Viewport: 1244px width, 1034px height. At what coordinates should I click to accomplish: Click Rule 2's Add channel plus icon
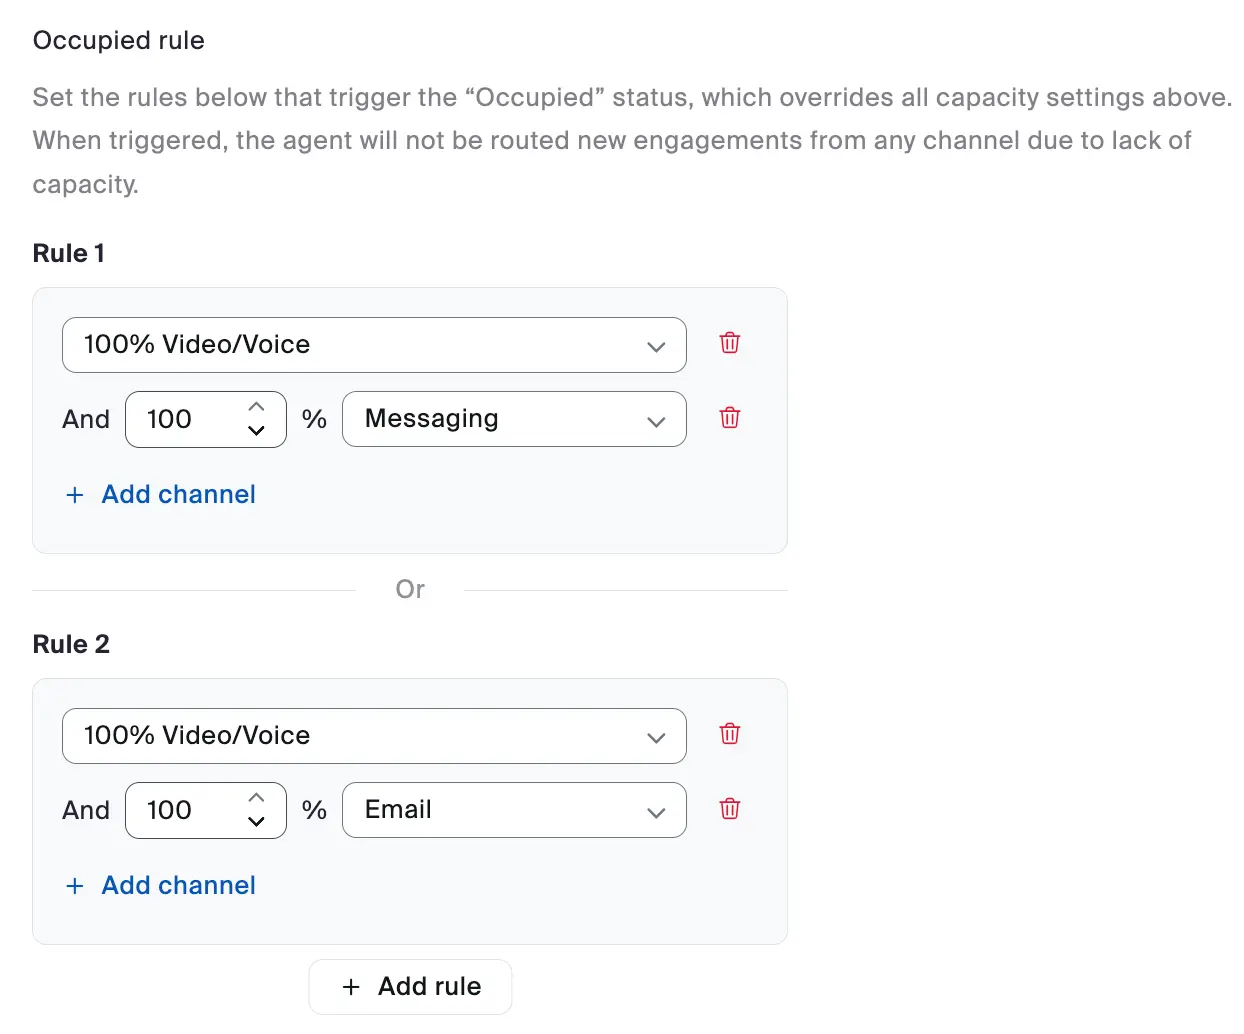click(x=75, y=886)
